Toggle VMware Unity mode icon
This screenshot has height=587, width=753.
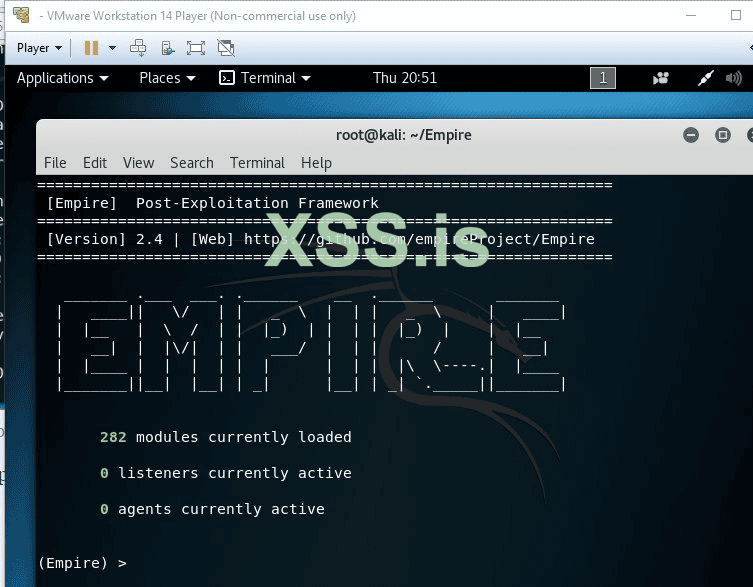[226, 48]
